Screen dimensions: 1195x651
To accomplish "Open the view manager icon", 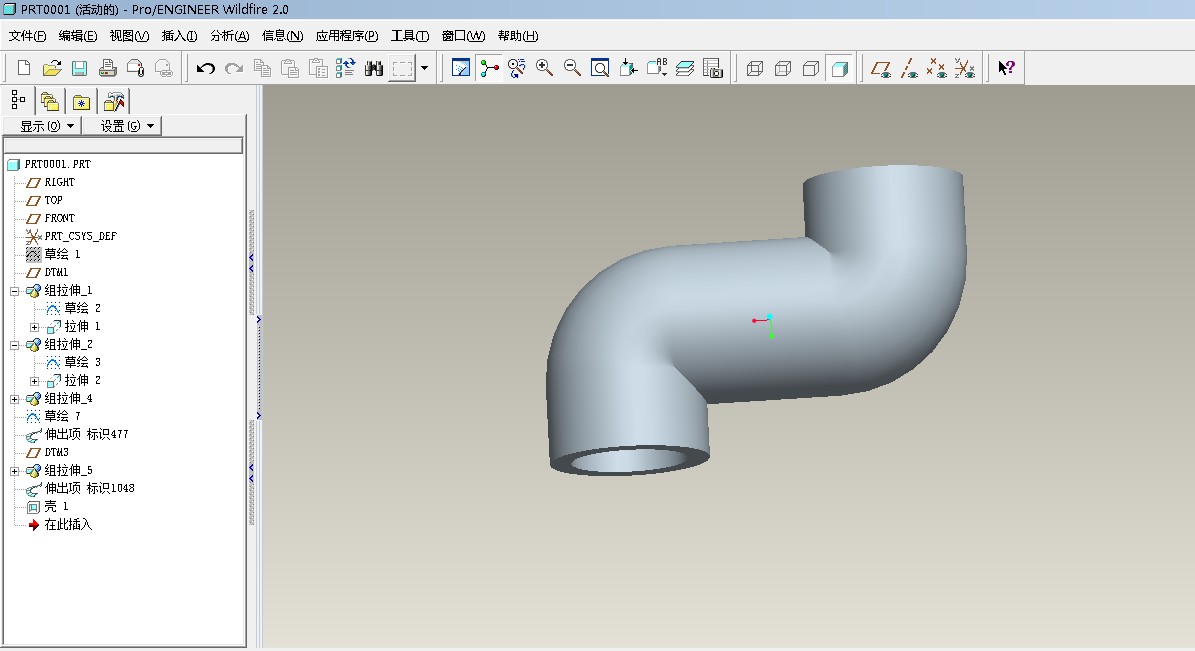I will point(713,68).
